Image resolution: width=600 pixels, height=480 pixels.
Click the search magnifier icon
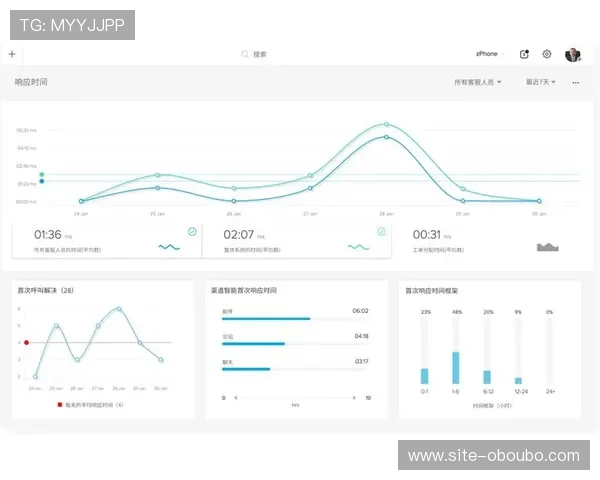click(245, 54)
